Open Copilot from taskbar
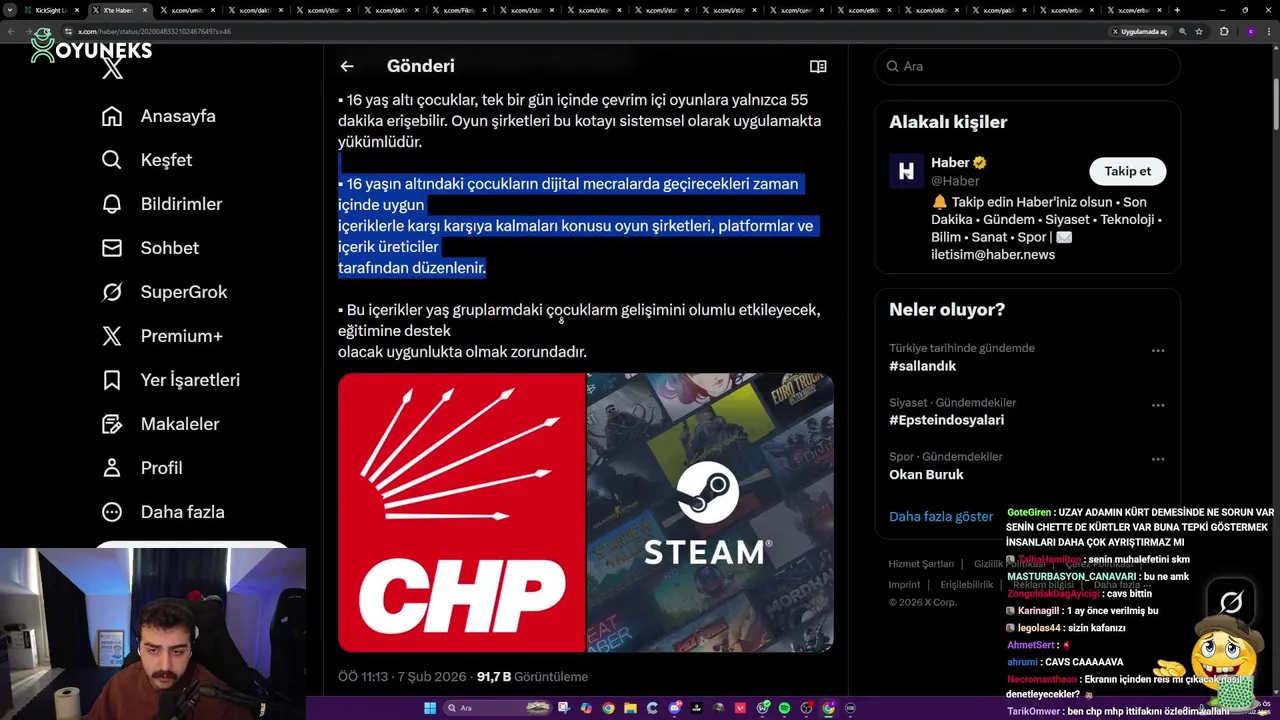The height and width of the screenshot is (720, 1280). click(x=586, y=708)
